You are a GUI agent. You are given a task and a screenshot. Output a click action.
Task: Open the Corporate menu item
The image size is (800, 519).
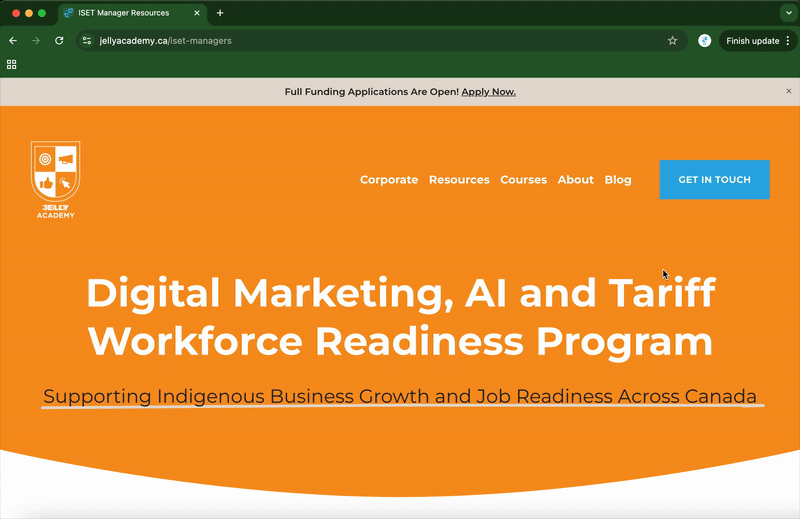(389, 180)
